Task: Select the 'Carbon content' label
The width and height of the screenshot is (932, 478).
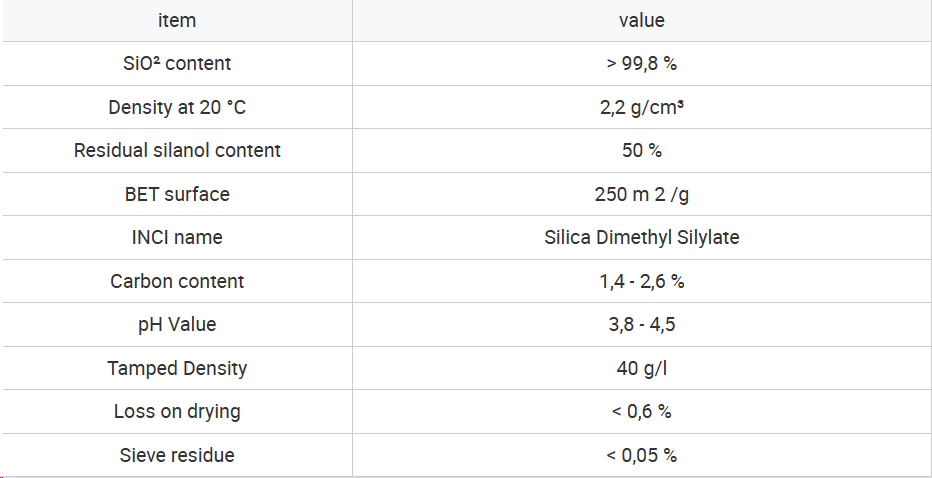Action: tap(177, 281)
